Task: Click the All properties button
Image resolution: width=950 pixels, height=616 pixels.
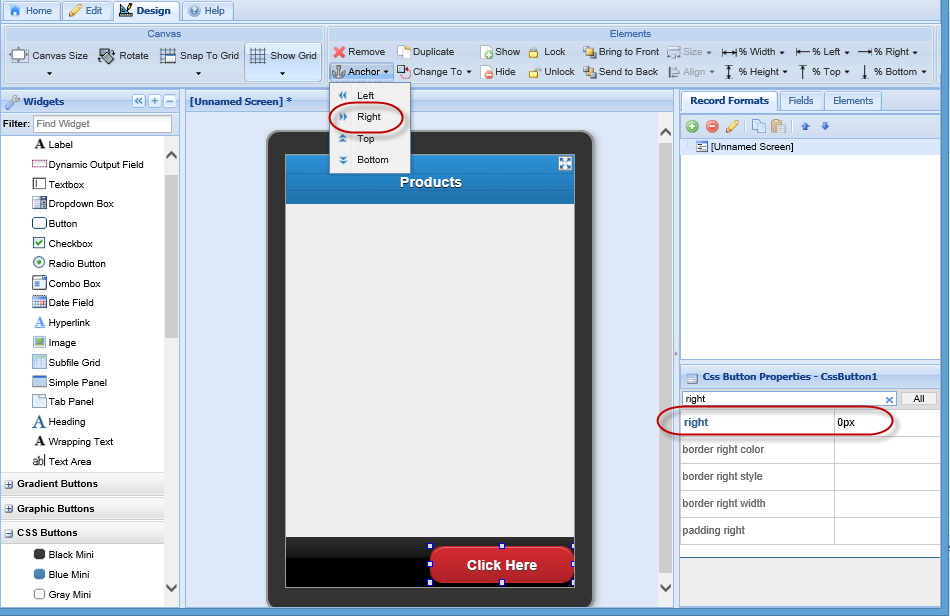Action: pyautogui.click(x=918, y=399)
